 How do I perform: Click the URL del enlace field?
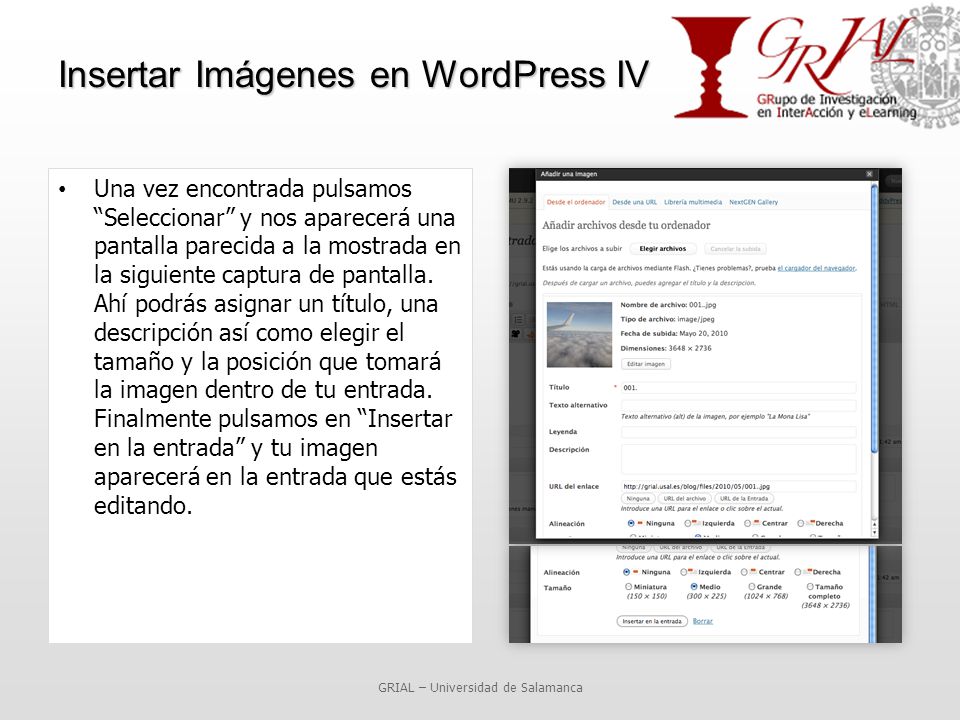pos(738,486)
